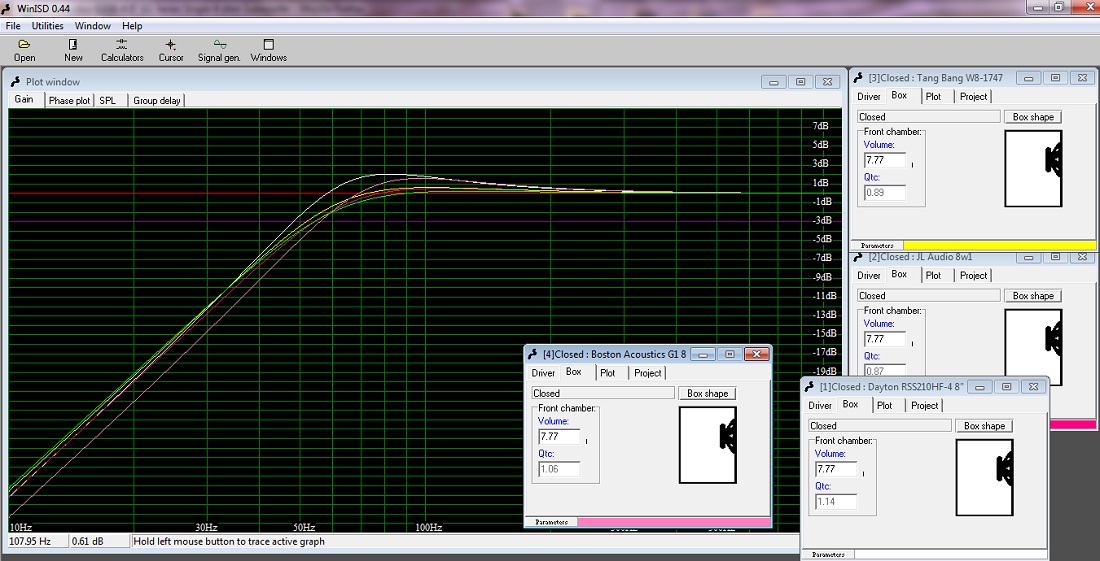Select Box tab in Tang Bang window
Image resolution: width=1100 pixels, height=561 pixels.
click(x=899, y=95)
